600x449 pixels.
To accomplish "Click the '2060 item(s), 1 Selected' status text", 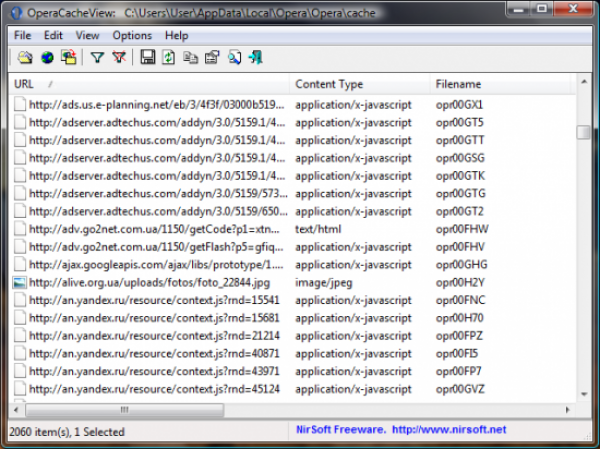I will pyautogui.click(x=67, y=432).
